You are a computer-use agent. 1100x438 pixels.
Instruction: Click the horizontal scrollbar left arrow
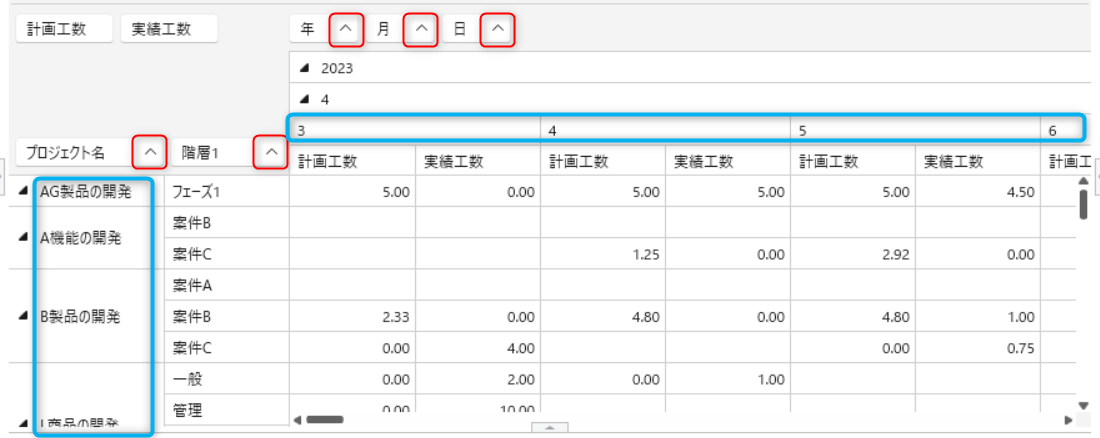point(297,420)
